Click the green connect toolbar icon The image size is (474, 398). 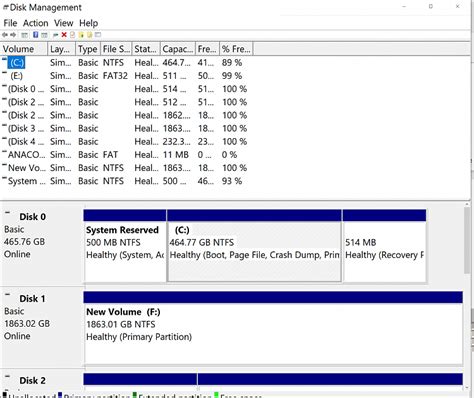click(55, 35)
